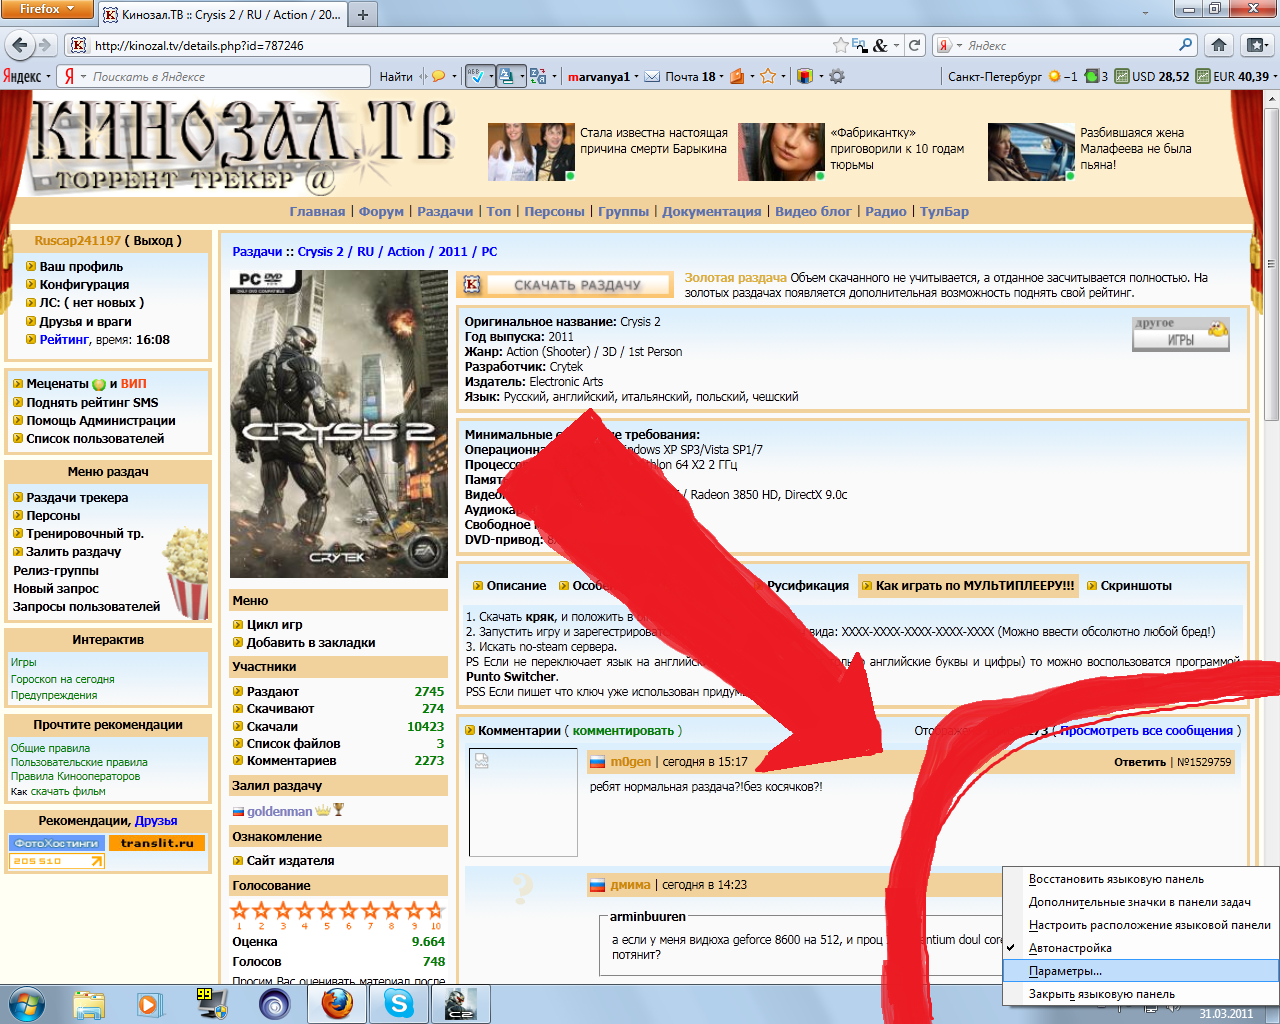Screen dimensions: 1280x1024
Task: Open the Yandex bar favorites star icon
Action: [767, 76]
